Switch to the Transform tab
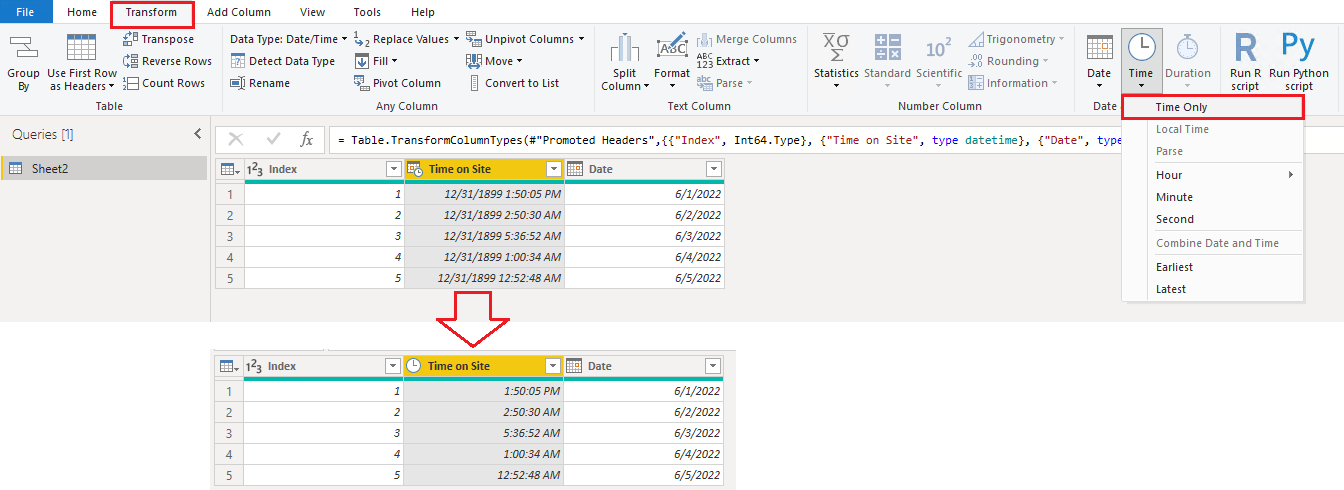 151,13
